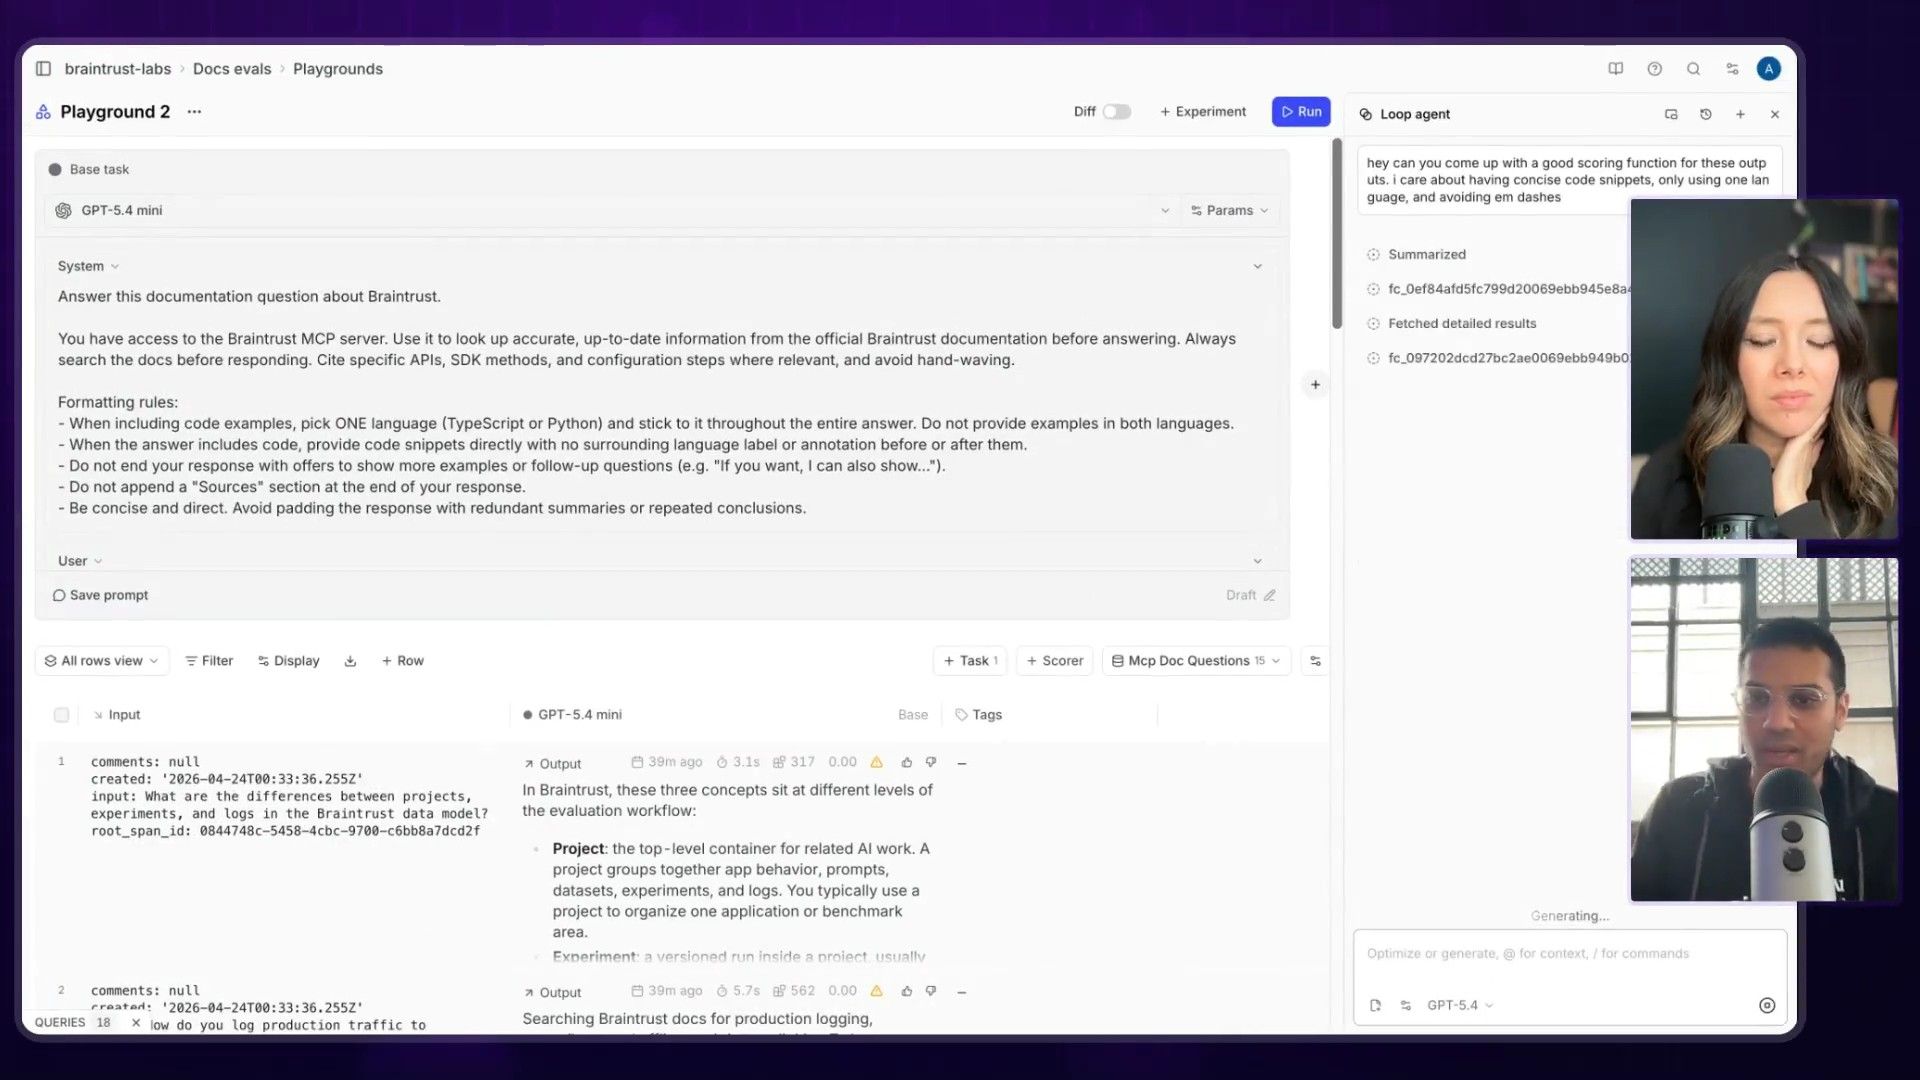This screenshot has width=1920, height=1080.
Task: Click row 1 dash tags cell
Action: 961,764
